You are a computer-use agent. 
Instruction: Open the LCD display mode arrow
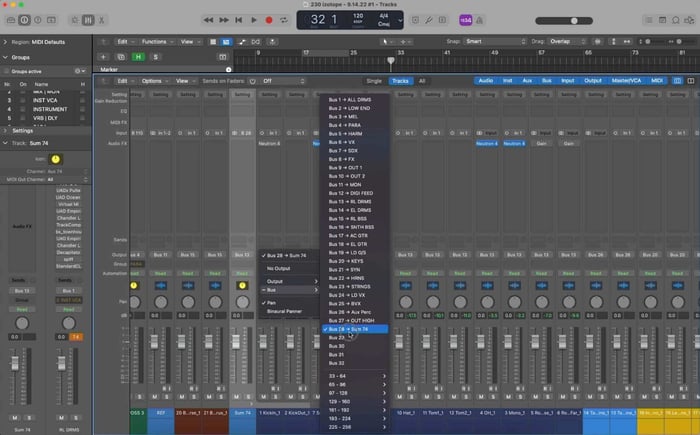point(400,20)
